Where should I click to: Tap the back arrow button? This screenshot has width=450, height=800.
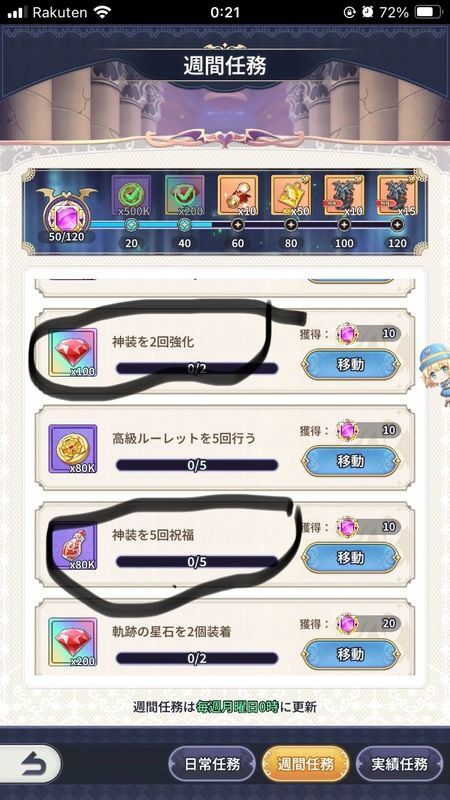tap(30, 764)
